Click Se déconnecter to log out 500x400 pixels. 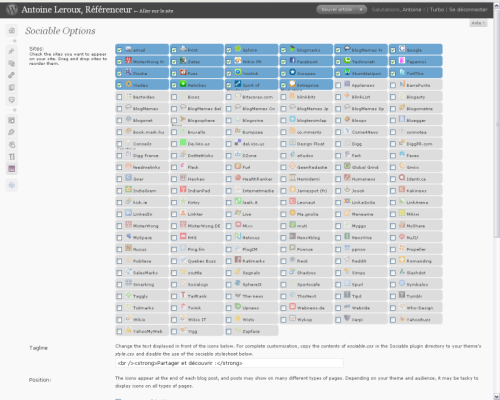tap(468, 10)
